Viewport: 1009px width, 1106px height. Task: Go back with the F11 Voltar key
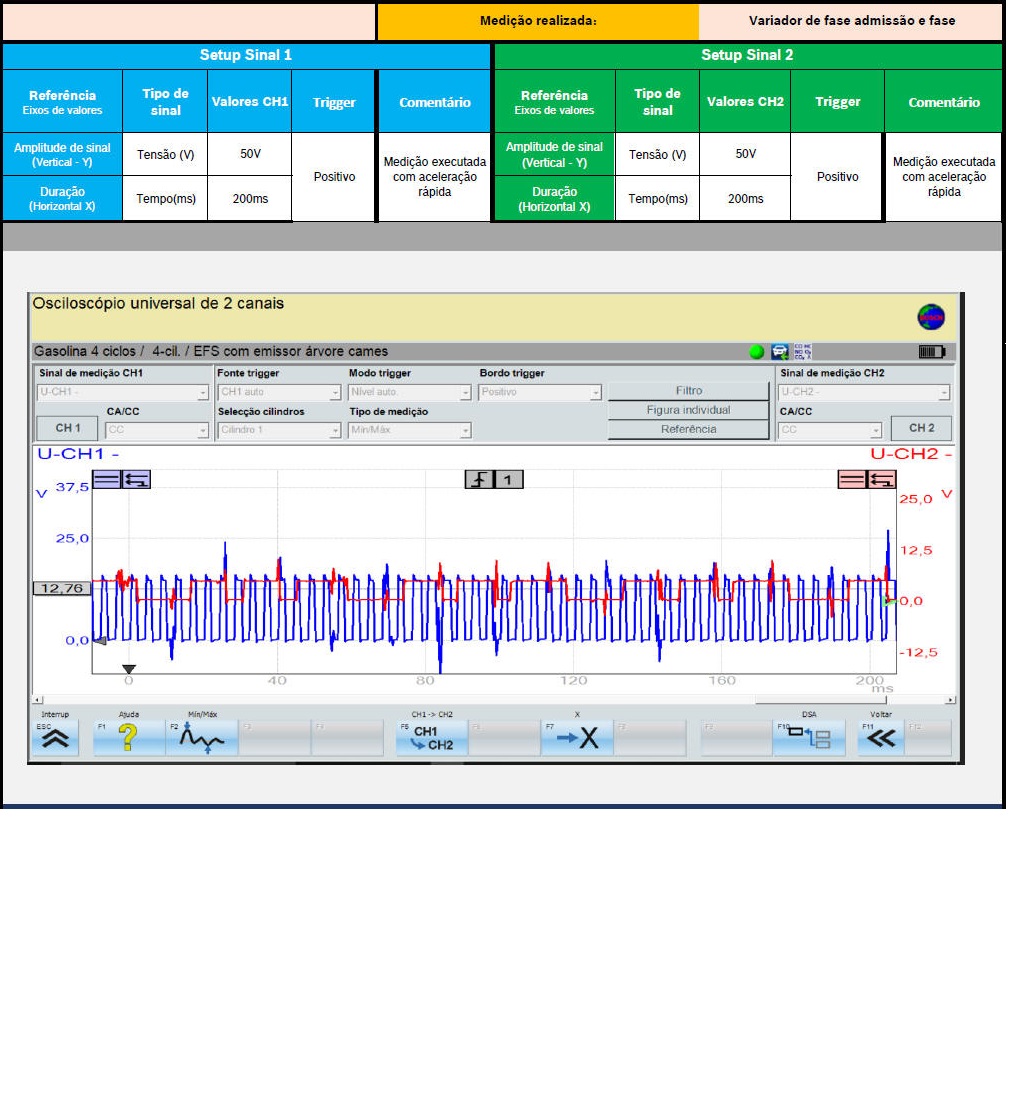pyautogui.click(x=880, y=738)
